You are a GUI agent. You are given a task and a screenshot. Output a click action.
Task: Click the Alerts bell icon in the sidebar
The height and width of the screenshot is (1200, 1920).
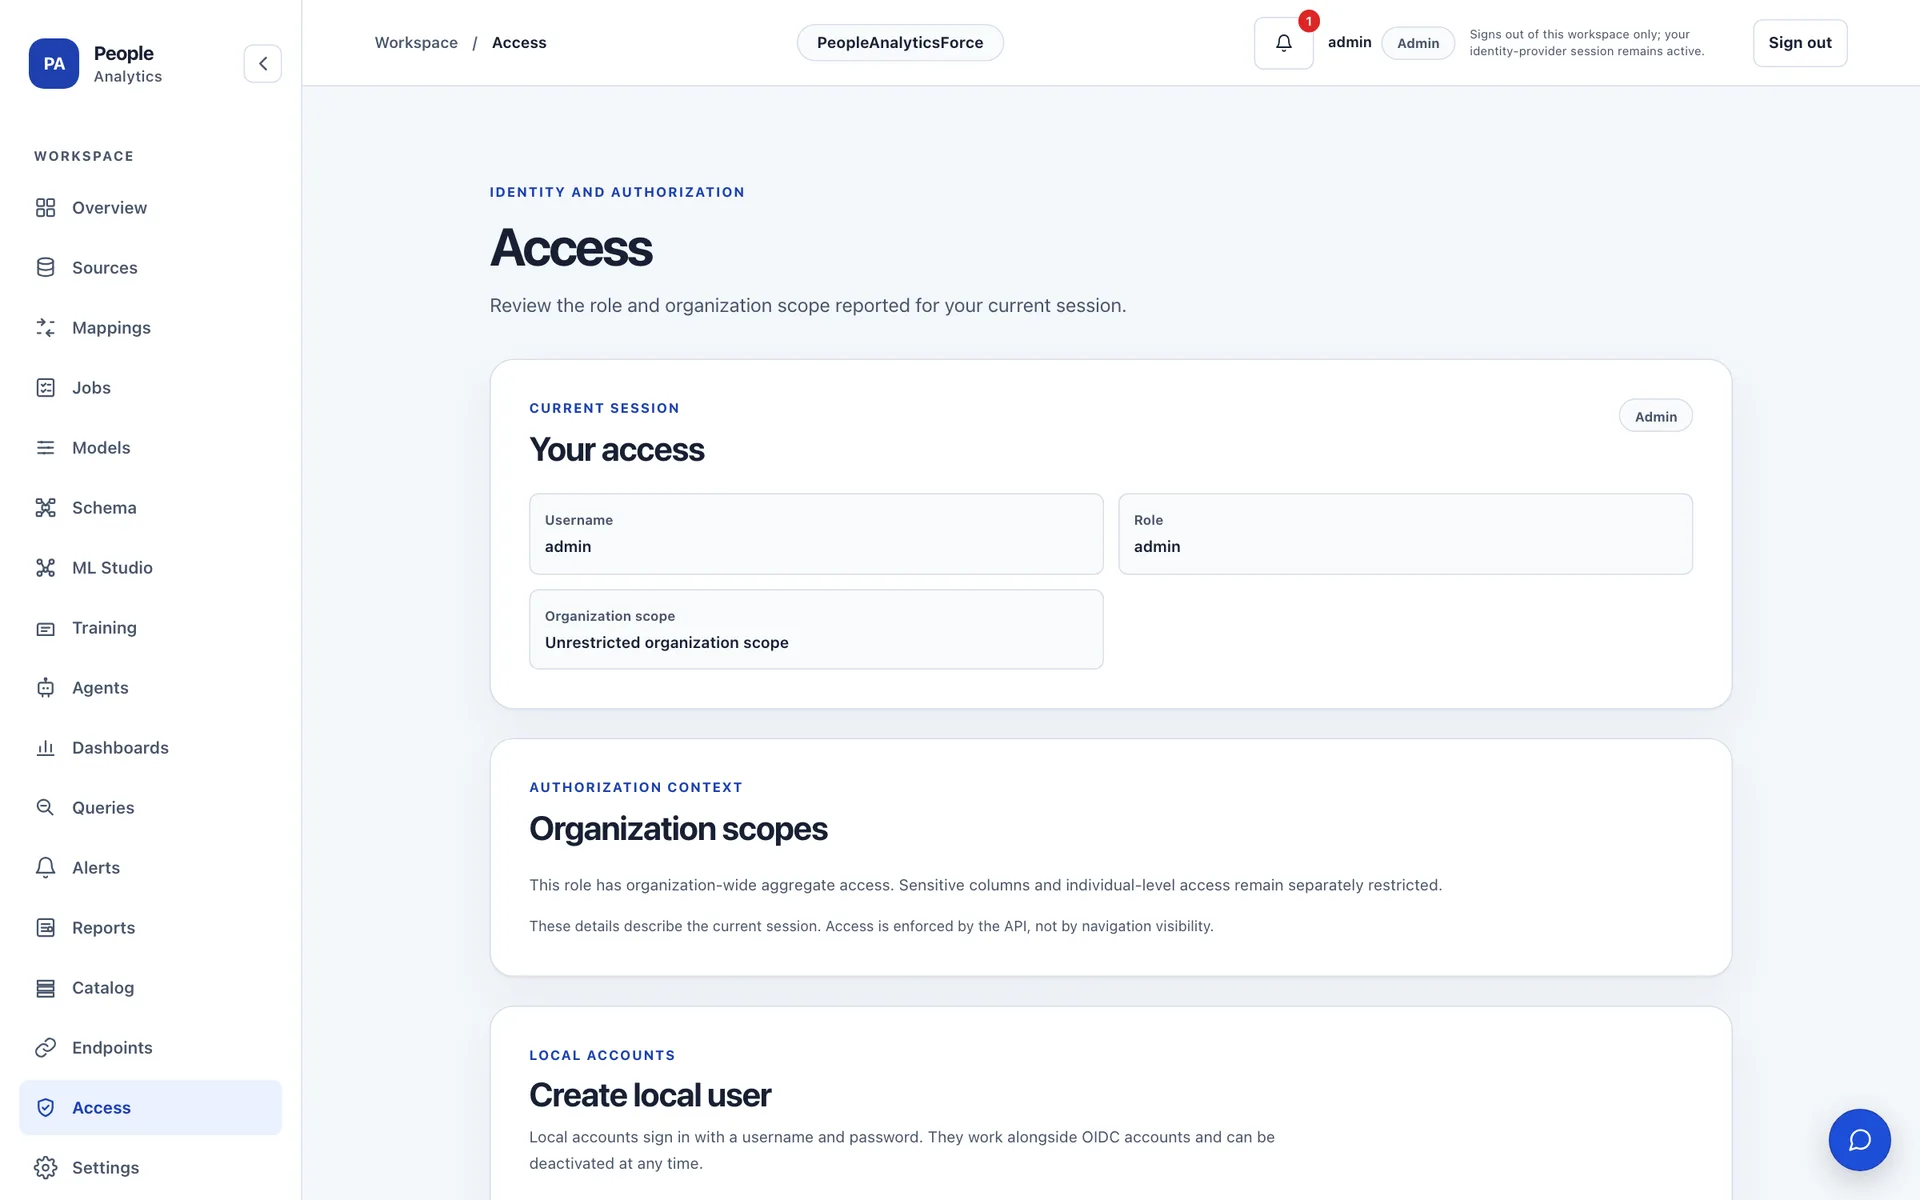tap(45, 867)
